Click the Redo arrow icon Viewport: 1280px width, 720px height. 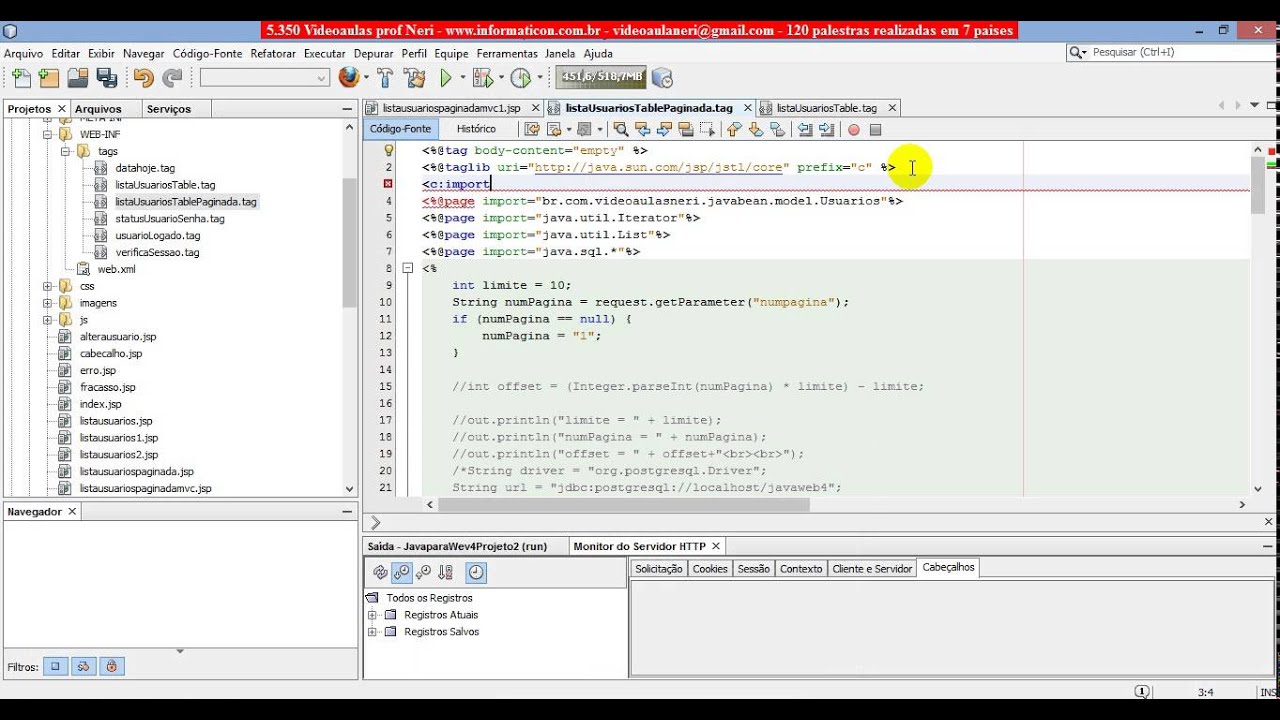coord(172,78)
